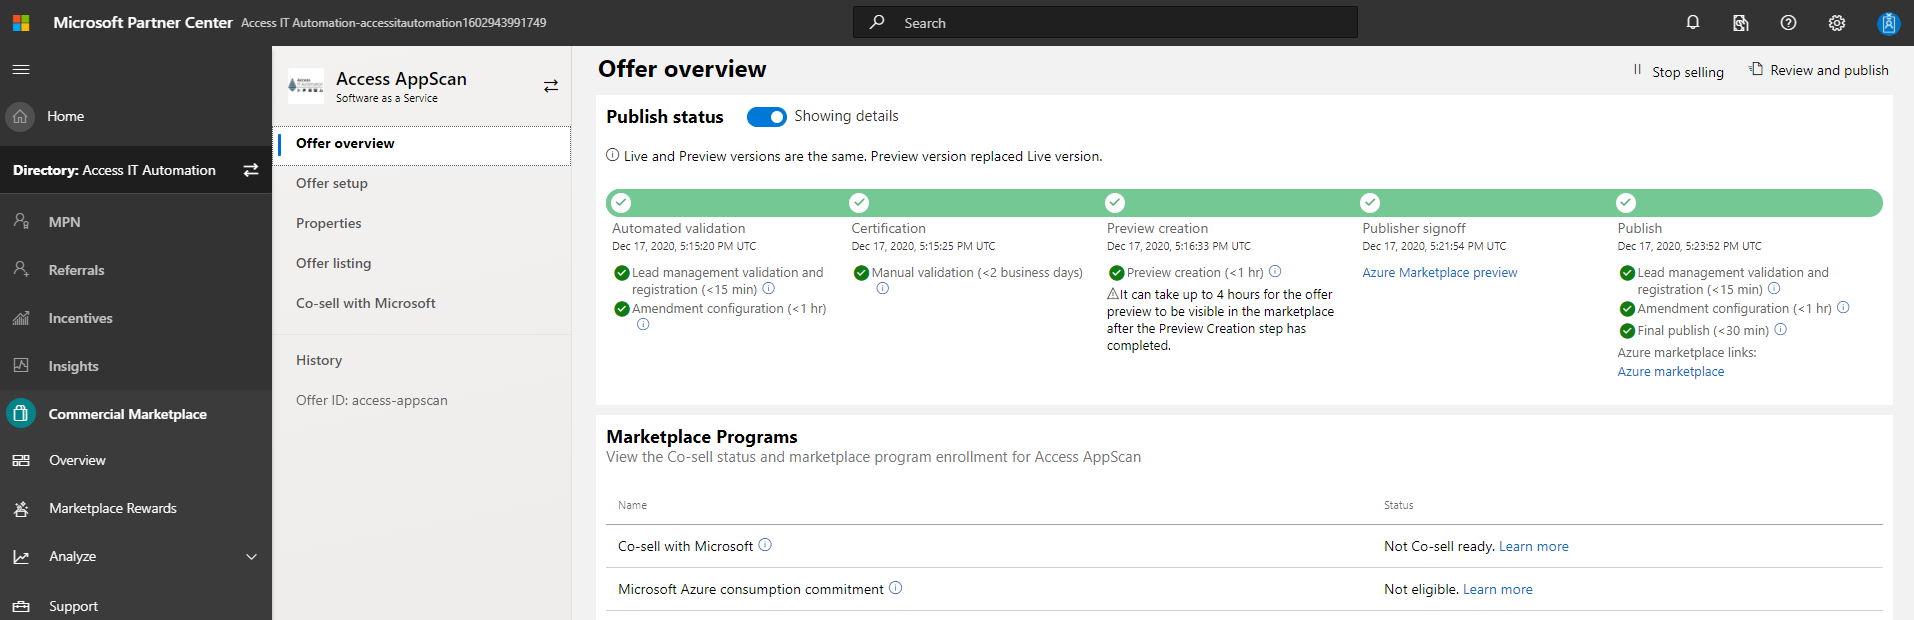Click the Analyze chart icon
This screenshot has height=620, width=1914.
[x=21, y=556]
